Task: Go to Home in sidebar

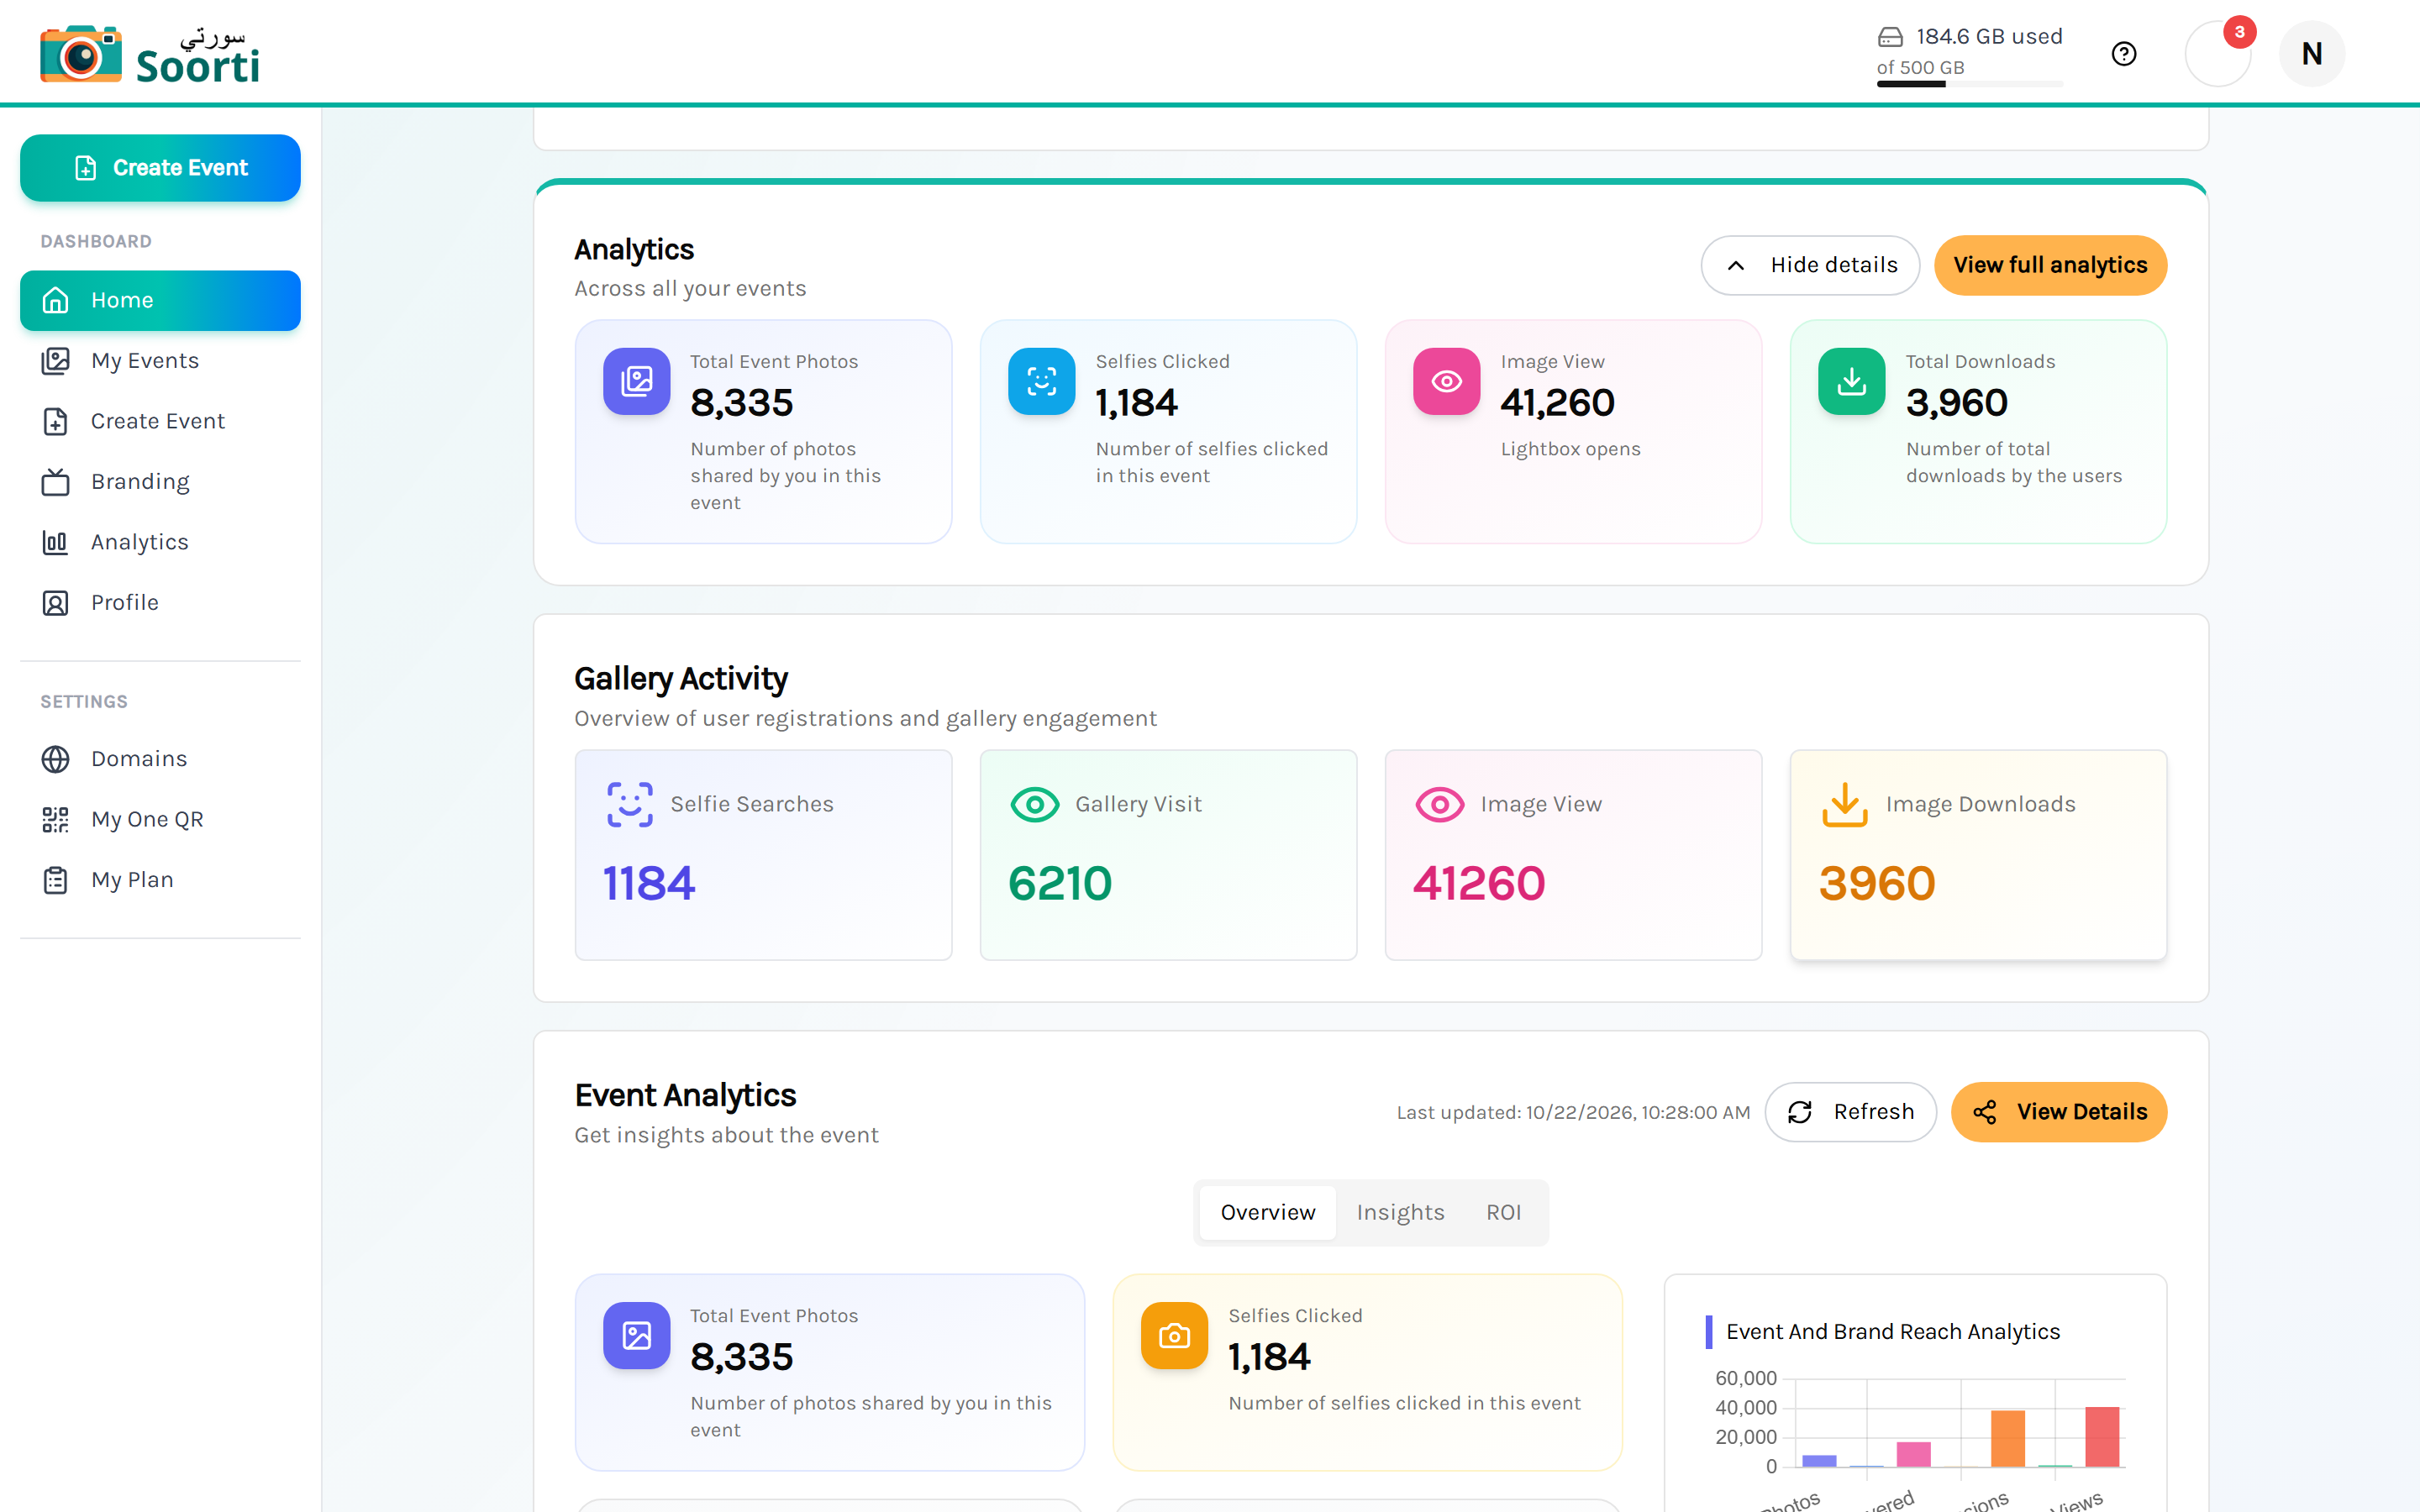Action: click(x=160, y=300)
